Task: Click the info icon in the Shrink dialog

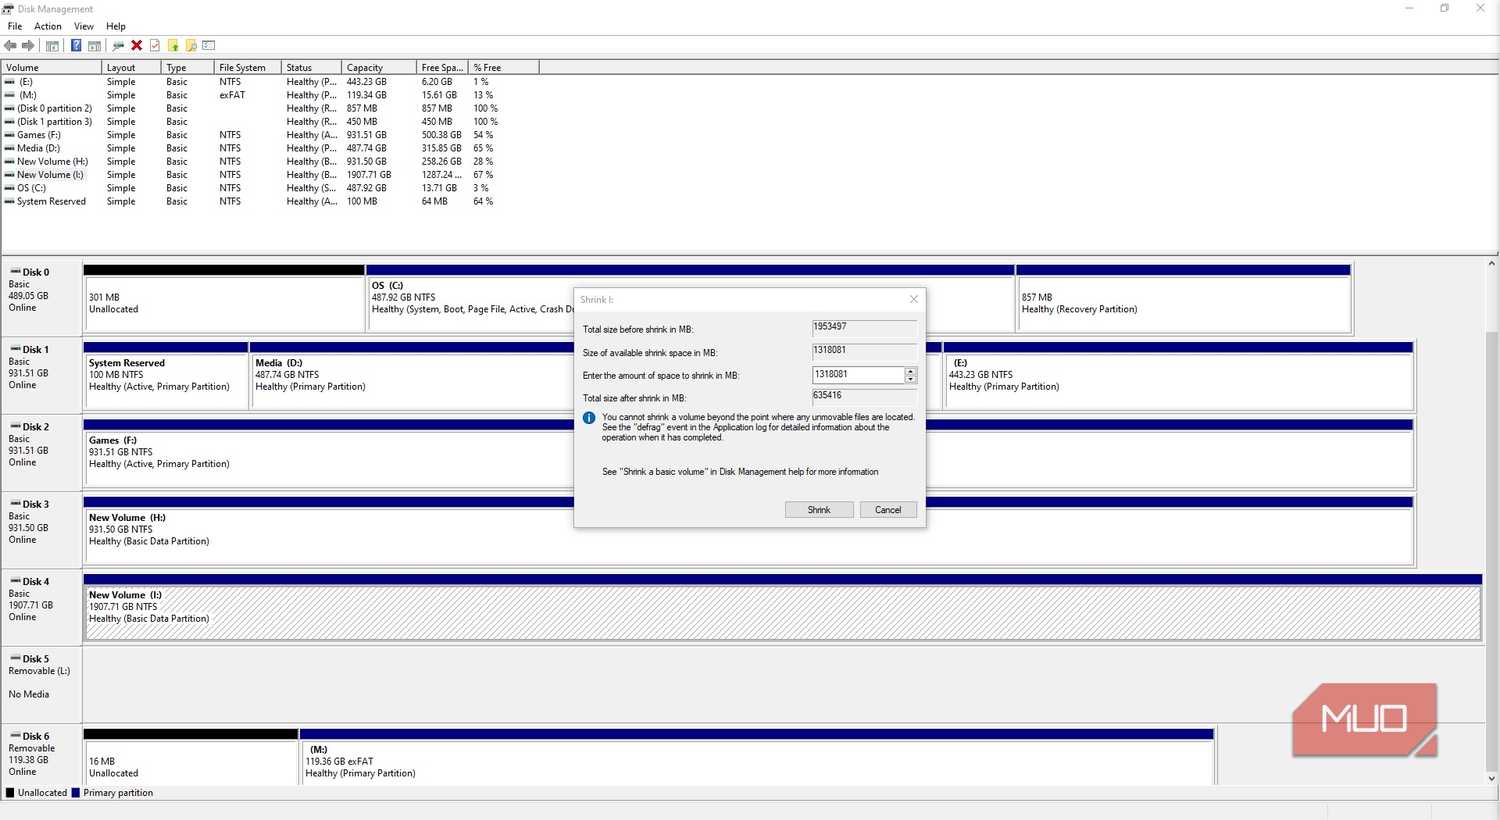Action: [589, 418]
